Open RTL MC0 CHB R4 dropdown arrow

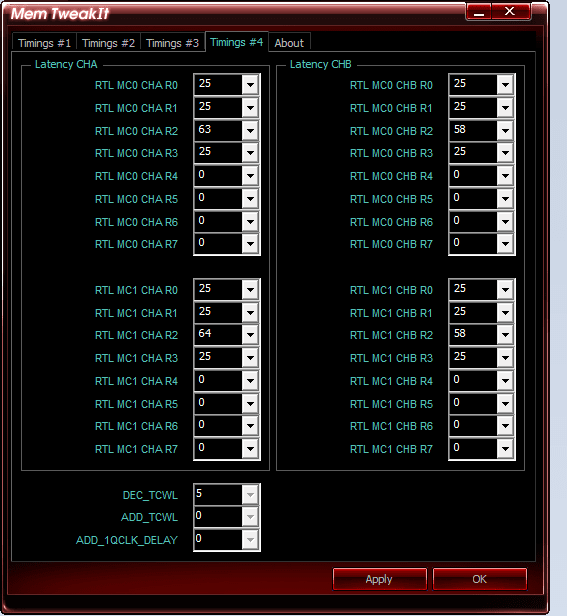(x=505, y=176)
